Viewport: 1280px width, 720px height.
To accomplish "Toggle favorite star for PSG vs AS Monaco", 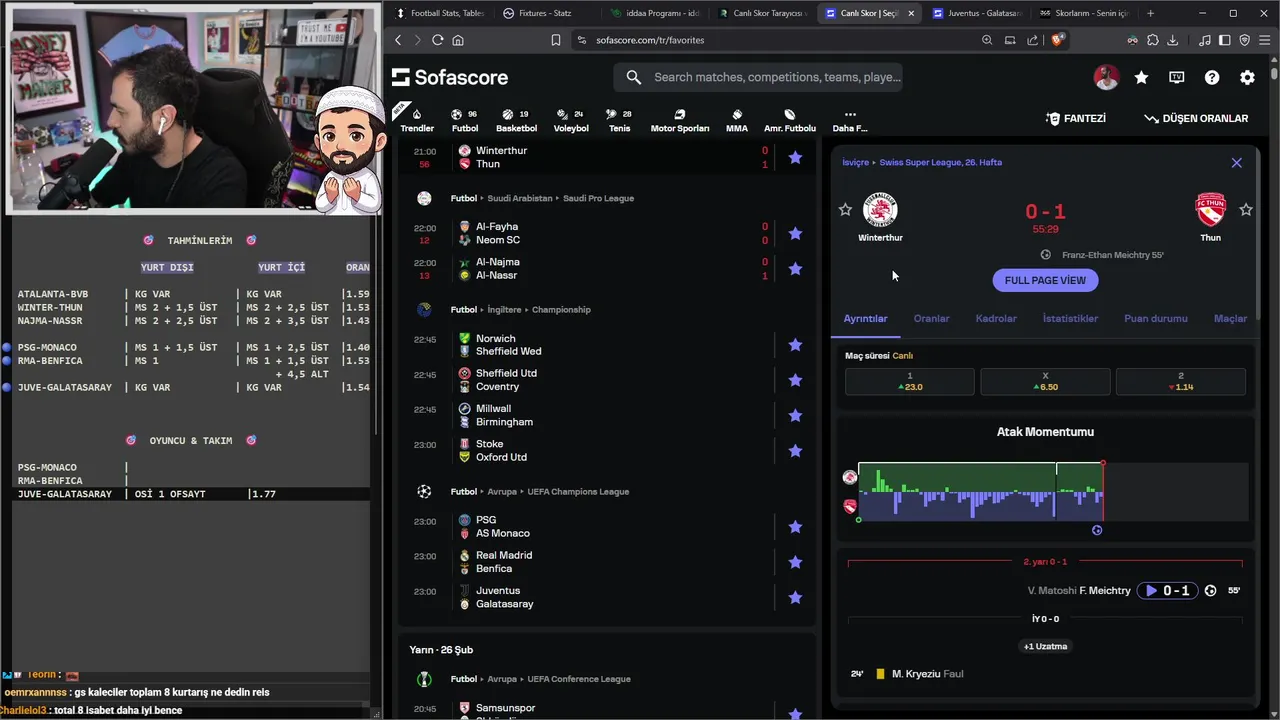I will coord(795,527).
